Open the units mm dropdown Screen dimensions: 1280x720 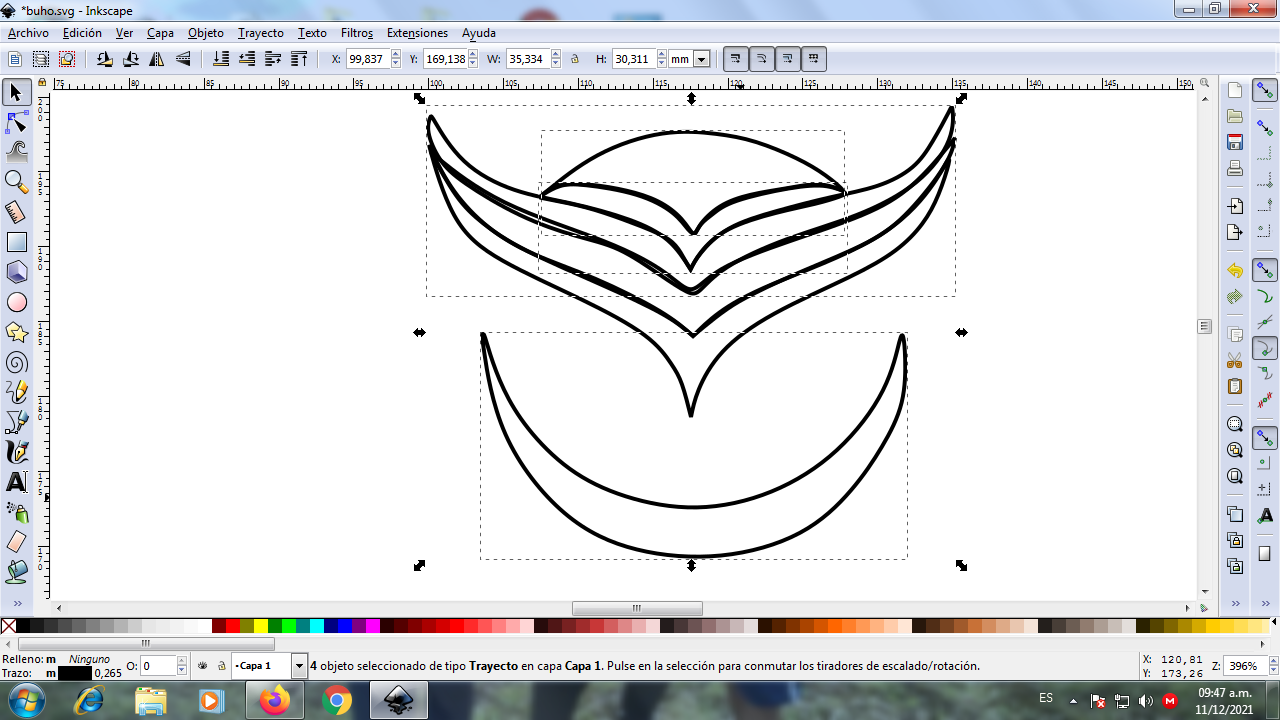(701, 59)
